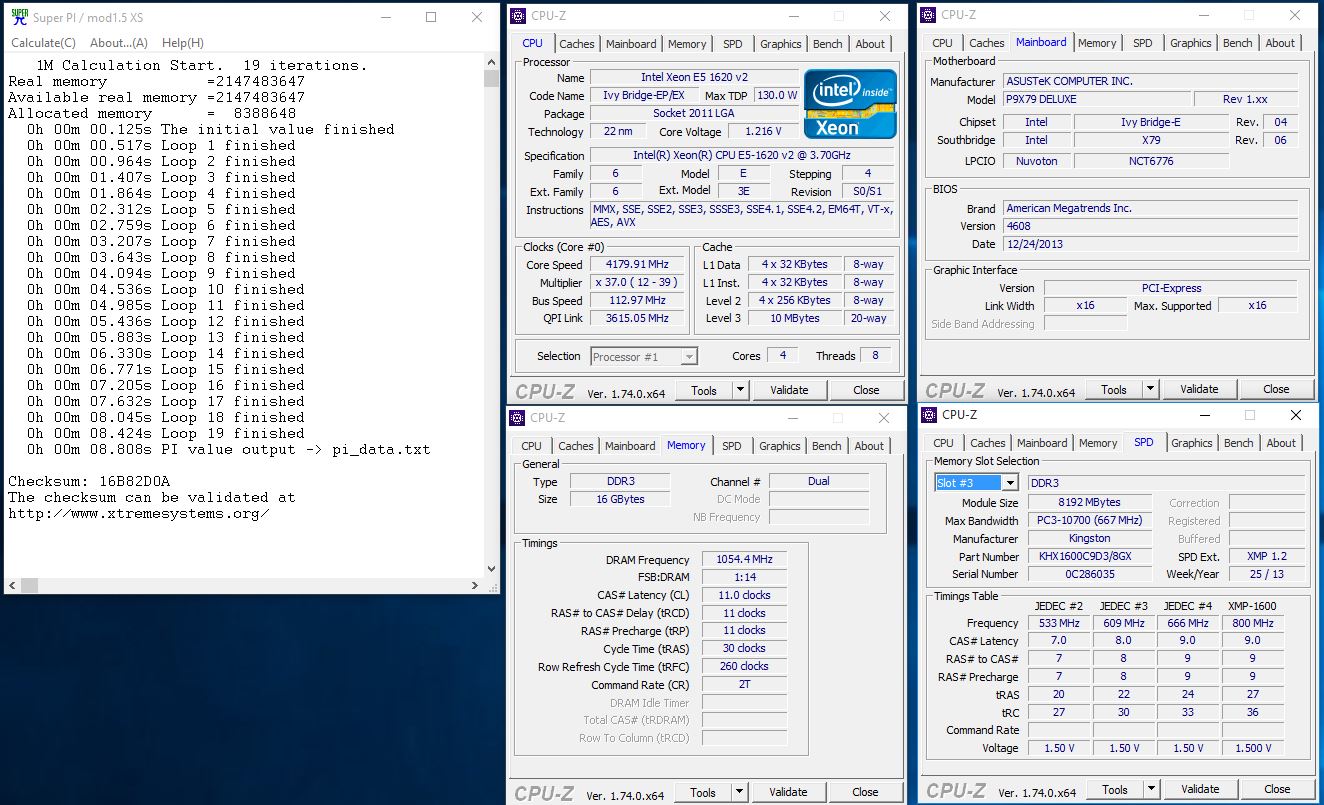The height and width of the screenshot is (805, 1324).
Task: Click the Super PI horizontal scrollbar right arrow
Action: click(x=475, y=586)
